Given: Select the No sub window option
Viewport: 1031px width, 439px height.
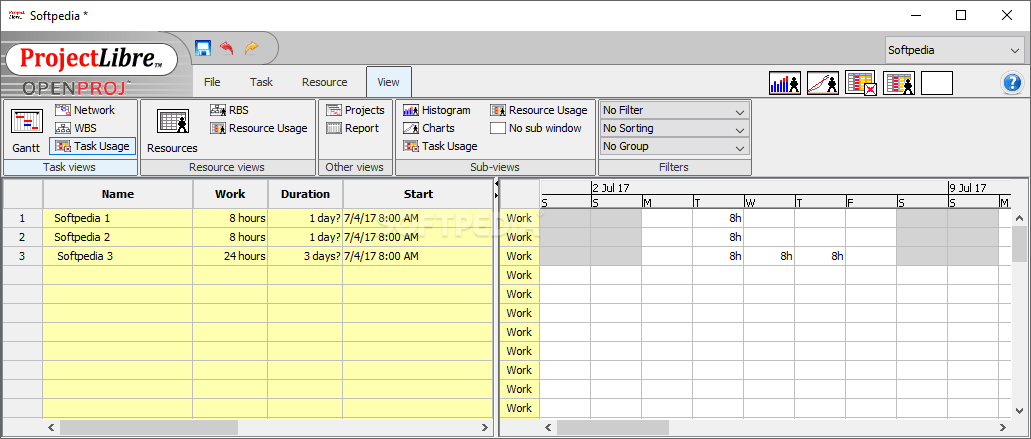Looking at the screenshot, I should (x=537, y=128).
